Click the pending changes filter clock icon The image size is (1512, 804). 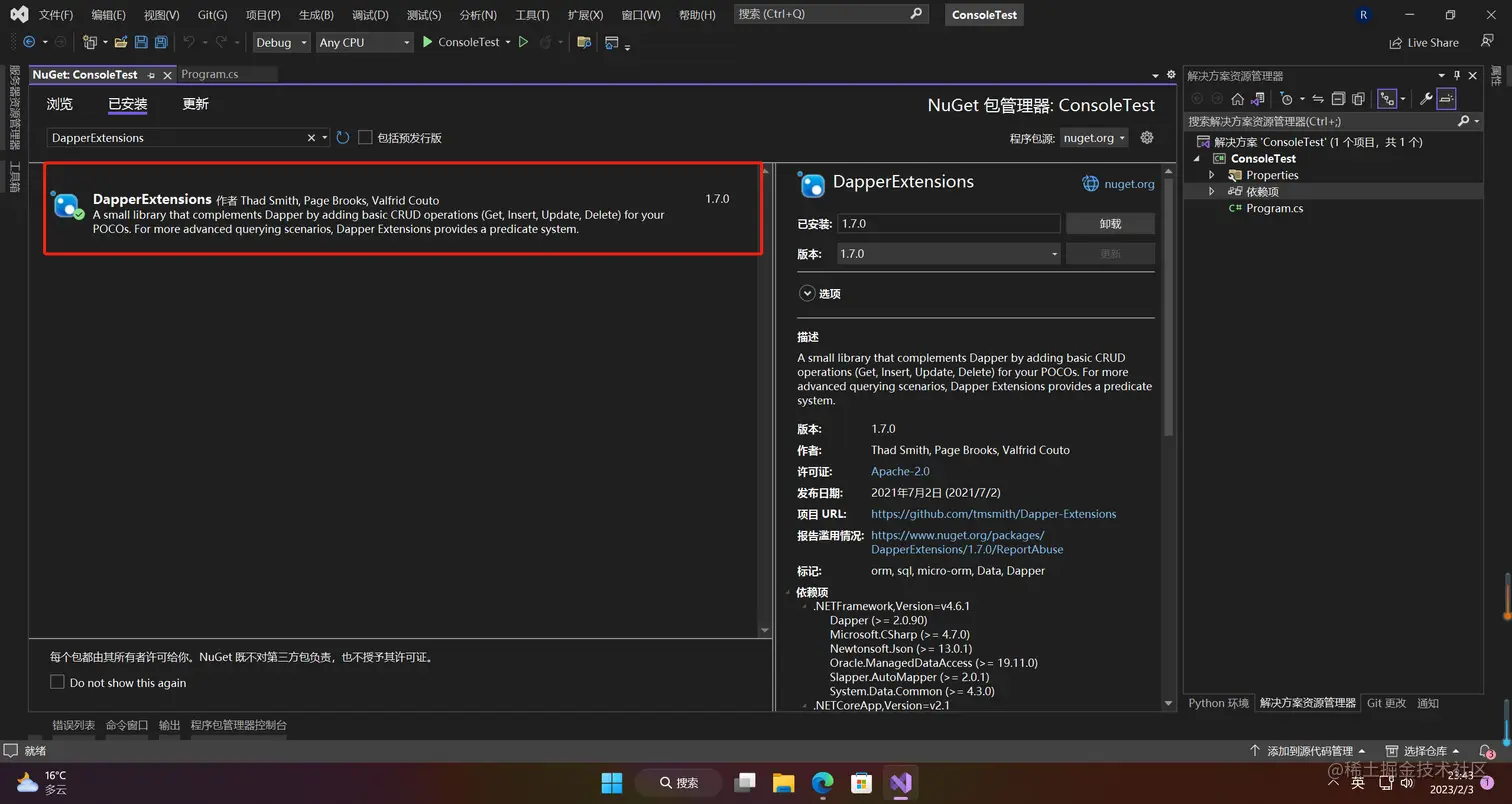(x=1287, y=98)
